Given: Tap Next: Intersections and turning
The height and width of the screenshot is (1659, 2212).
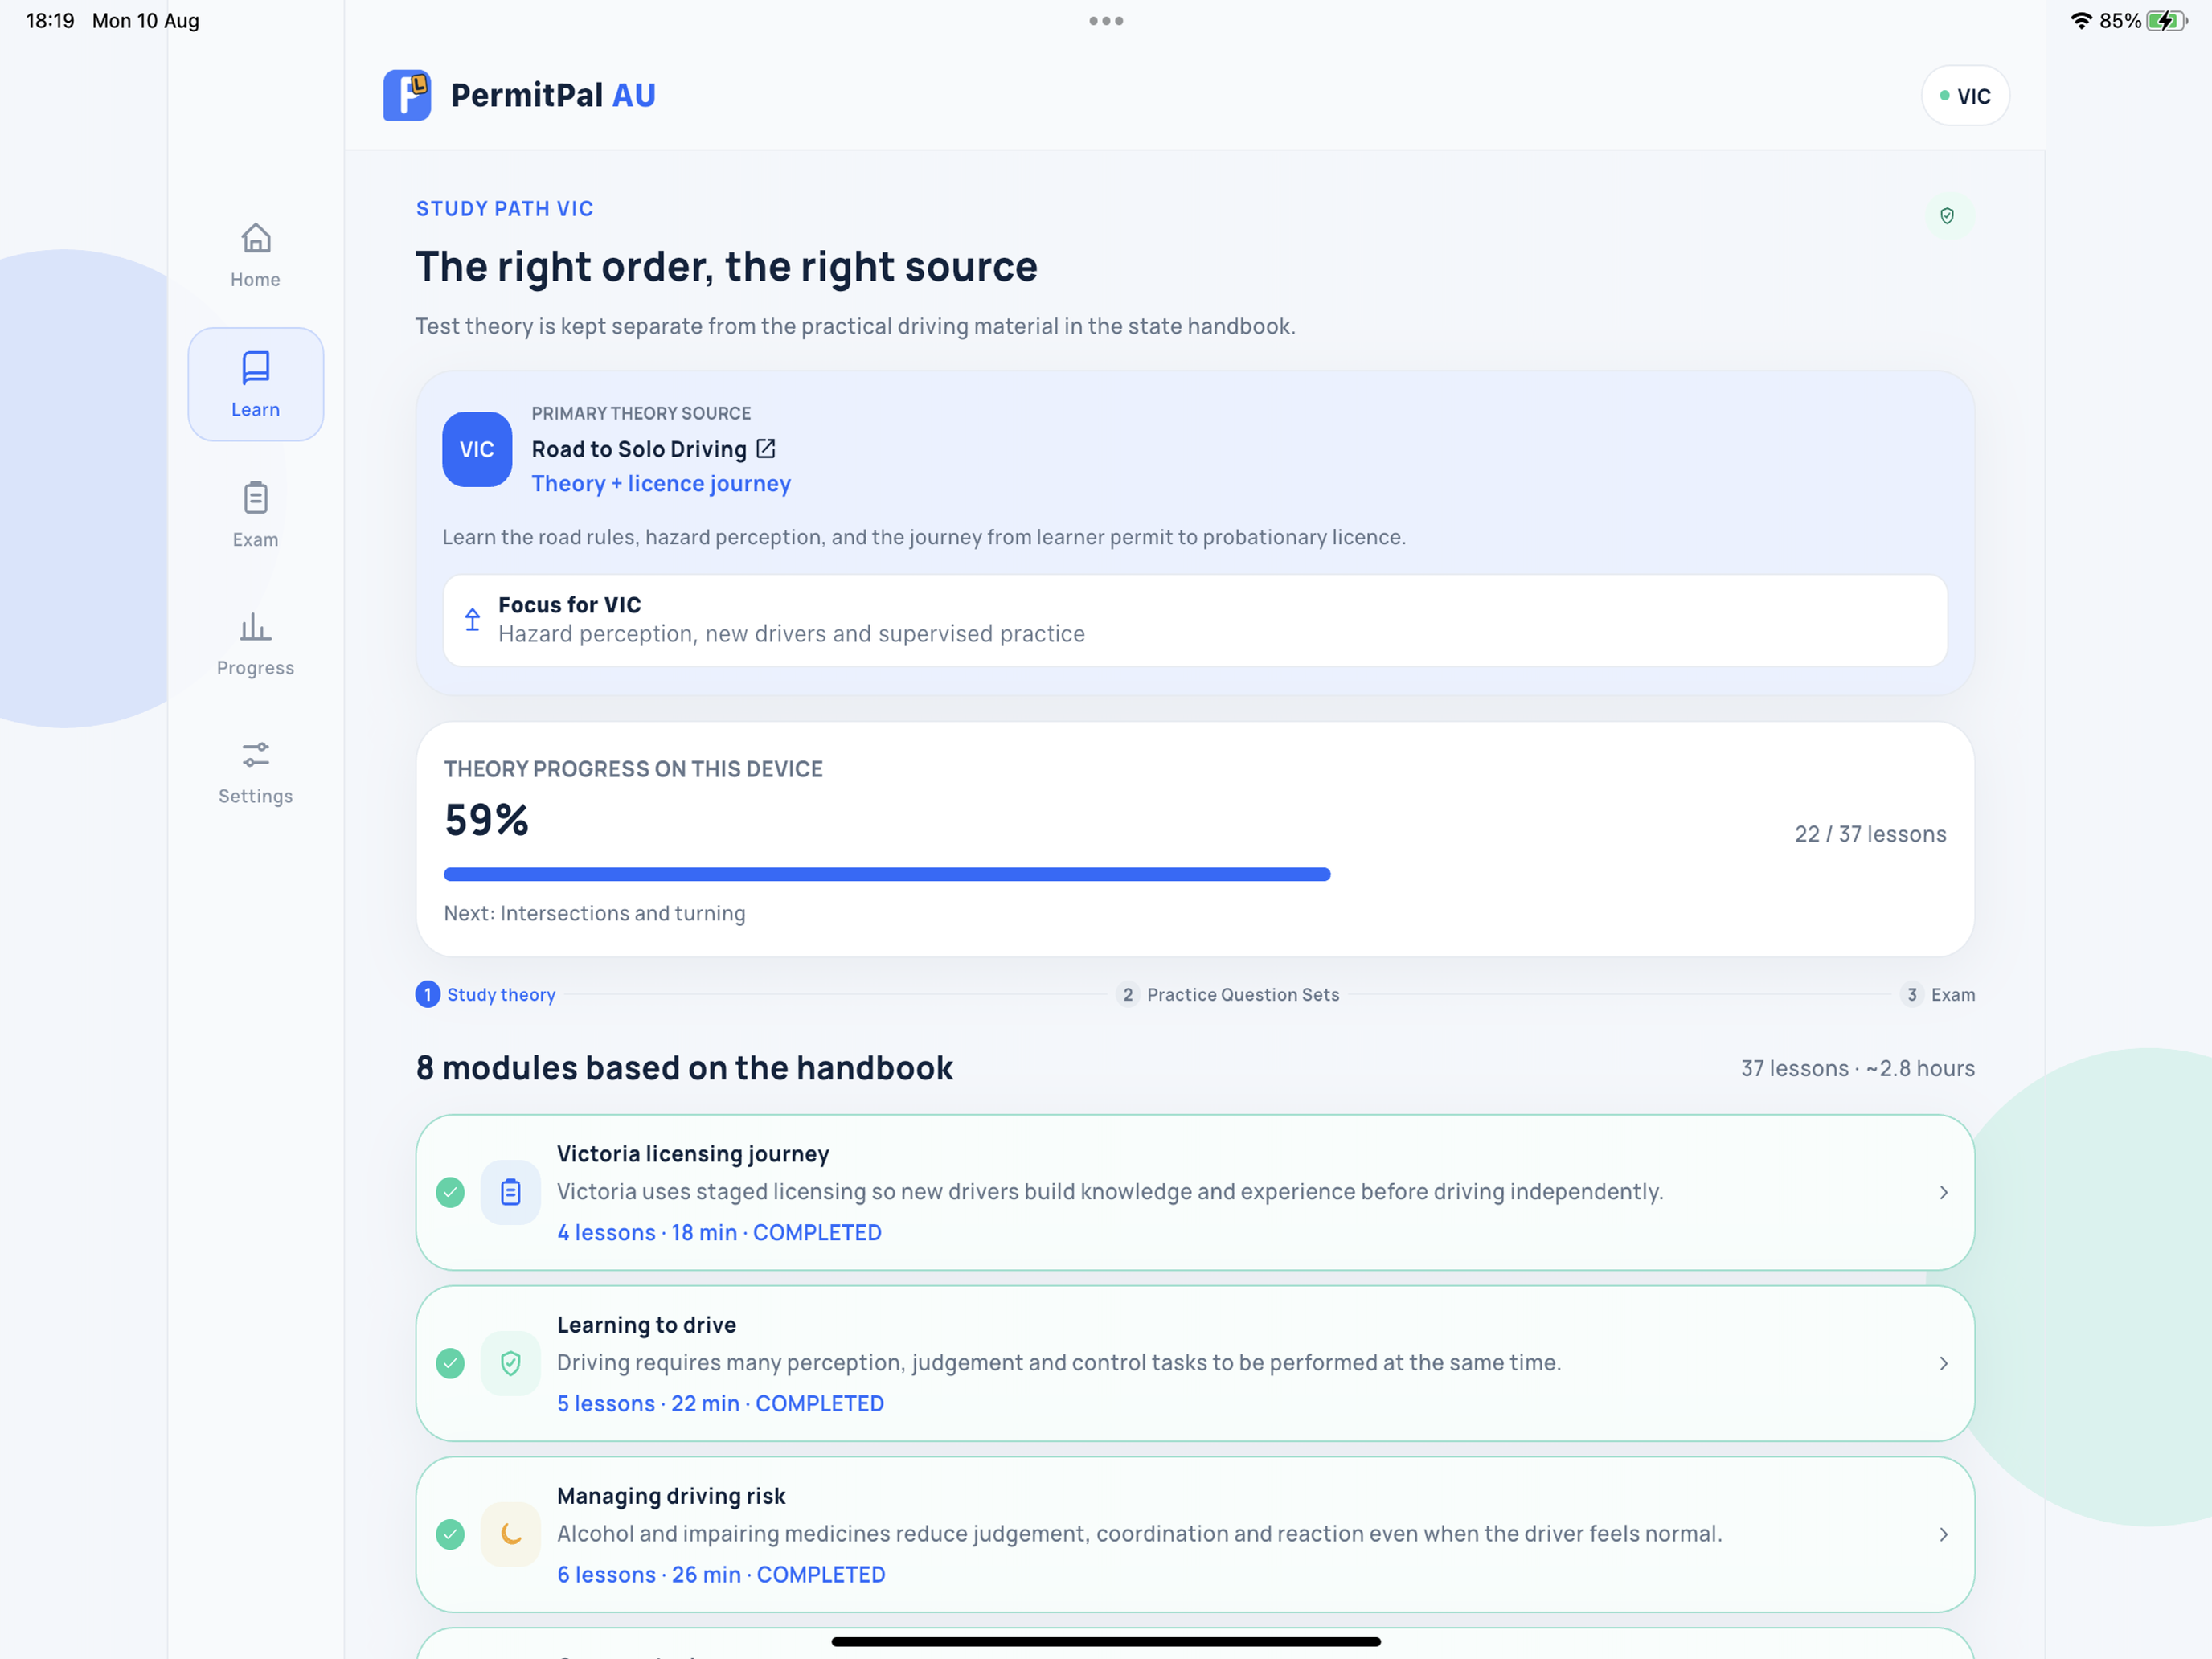Looking at the screenshot, I should 594,913.
